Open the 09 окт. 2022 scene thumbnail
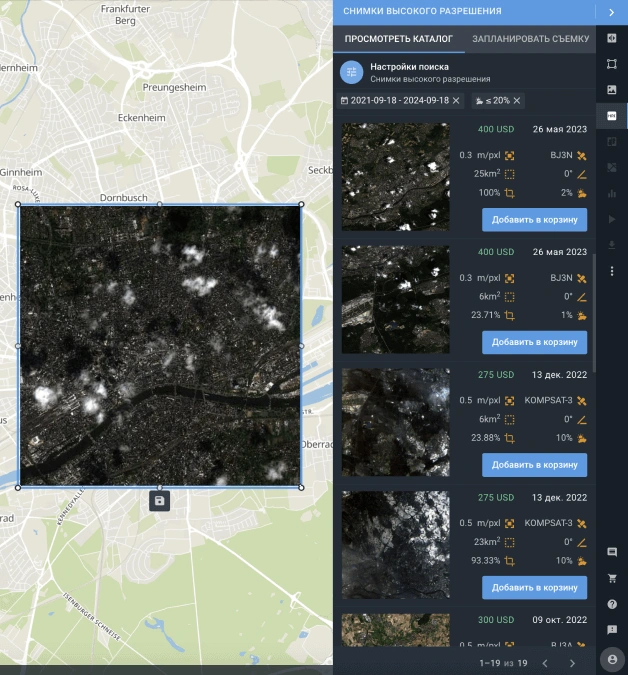628x675 pixels. point(396,630)
